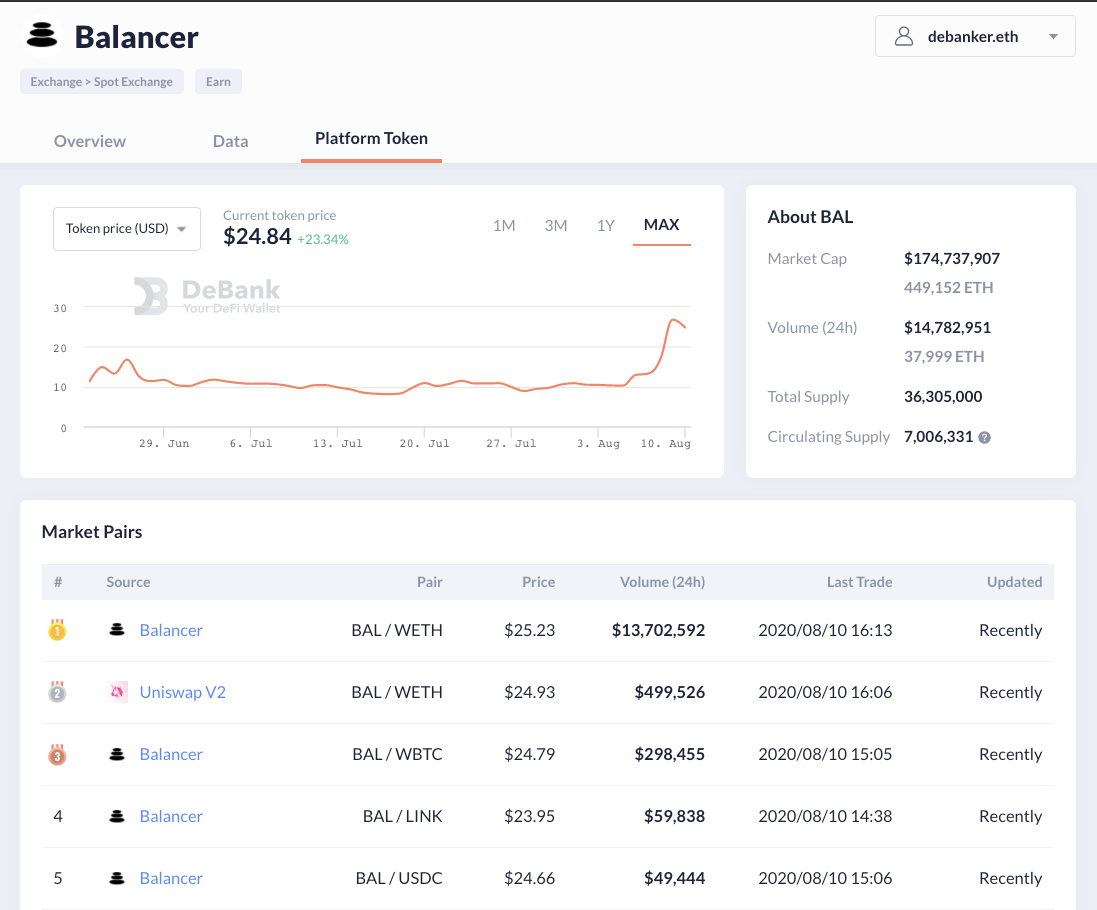Select the MAX chart range
This screenshot has width=1097, height=910.
(661, 225)
